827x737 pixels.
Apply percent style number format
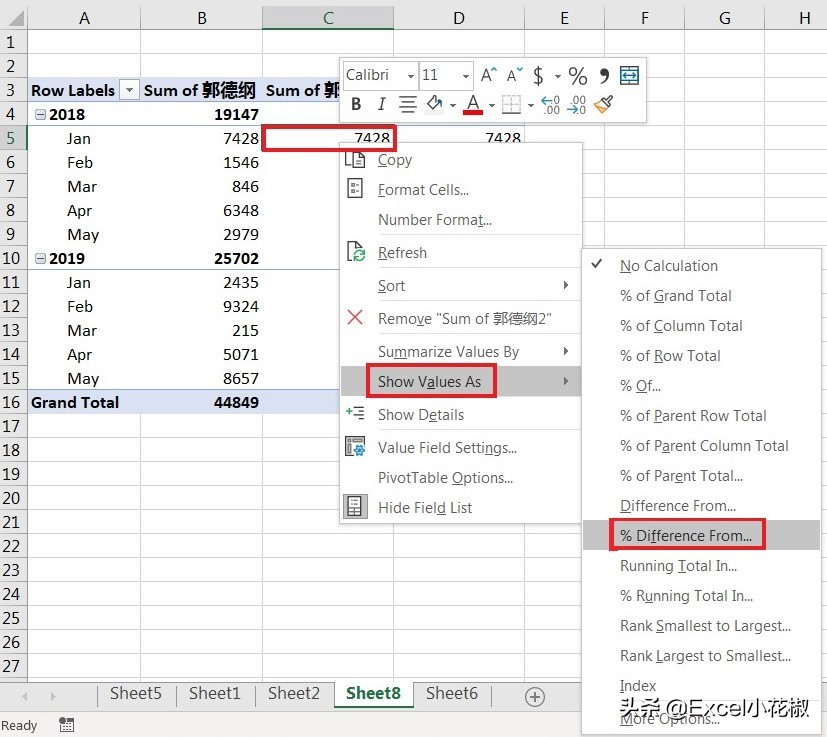pos(578,76)
